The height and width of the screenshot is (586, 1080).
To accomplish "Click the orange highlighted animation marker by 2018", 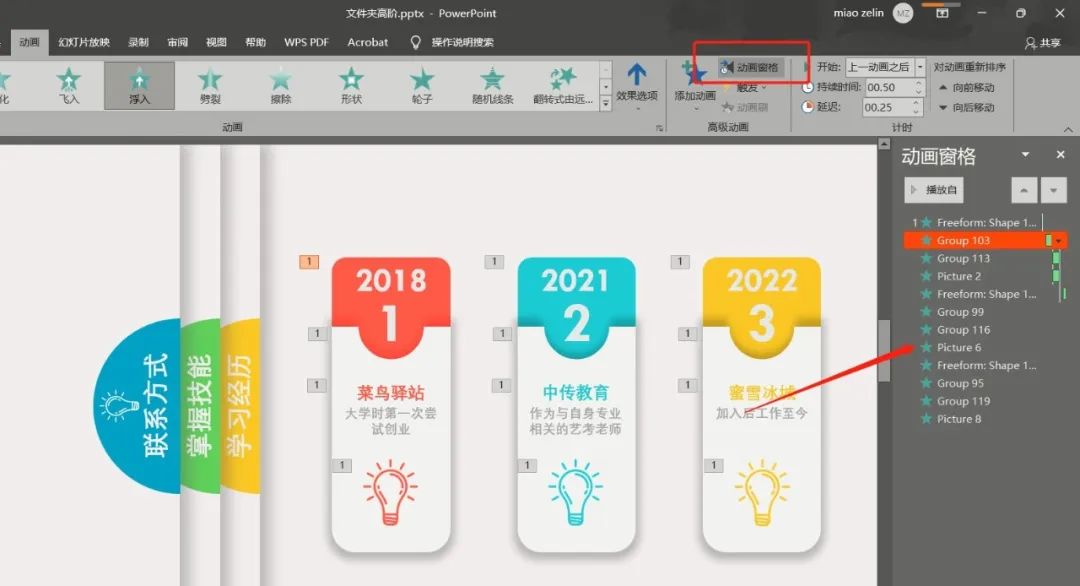I will point(309,262).
